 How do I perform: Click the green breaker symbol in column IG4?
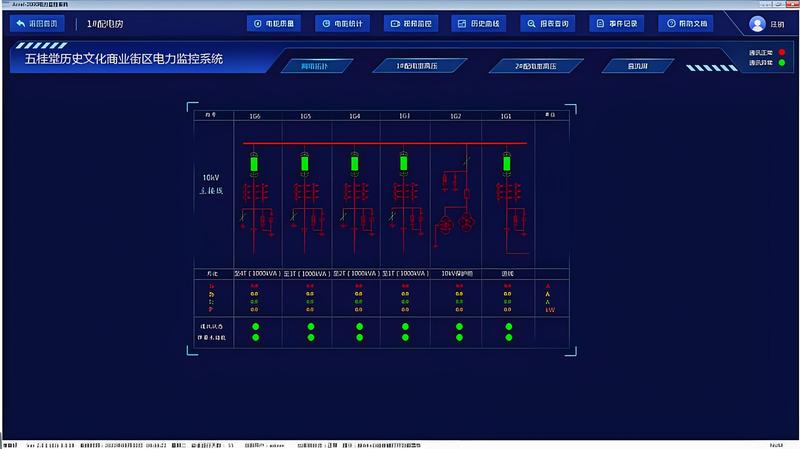[354, 161]
